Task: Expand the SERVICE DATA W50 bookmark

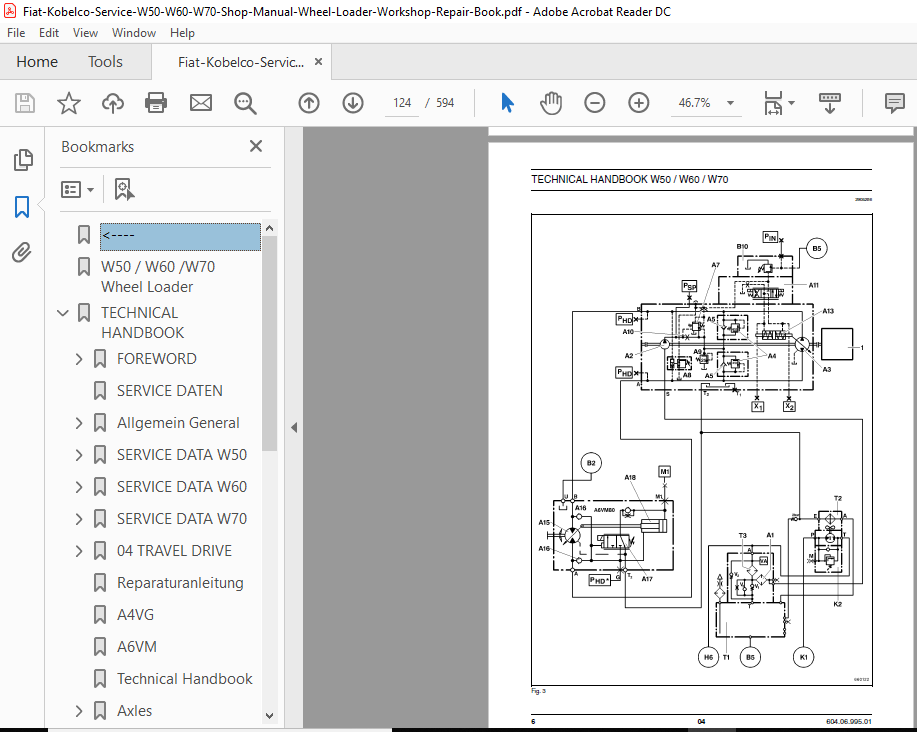Action: [x=79, y=455]
